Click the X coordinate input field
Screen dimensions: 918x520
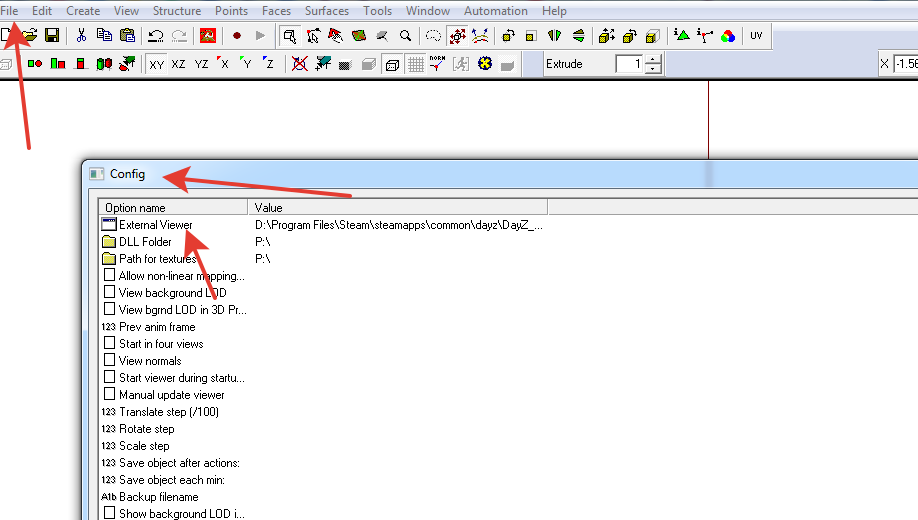(x=906, y=64)
